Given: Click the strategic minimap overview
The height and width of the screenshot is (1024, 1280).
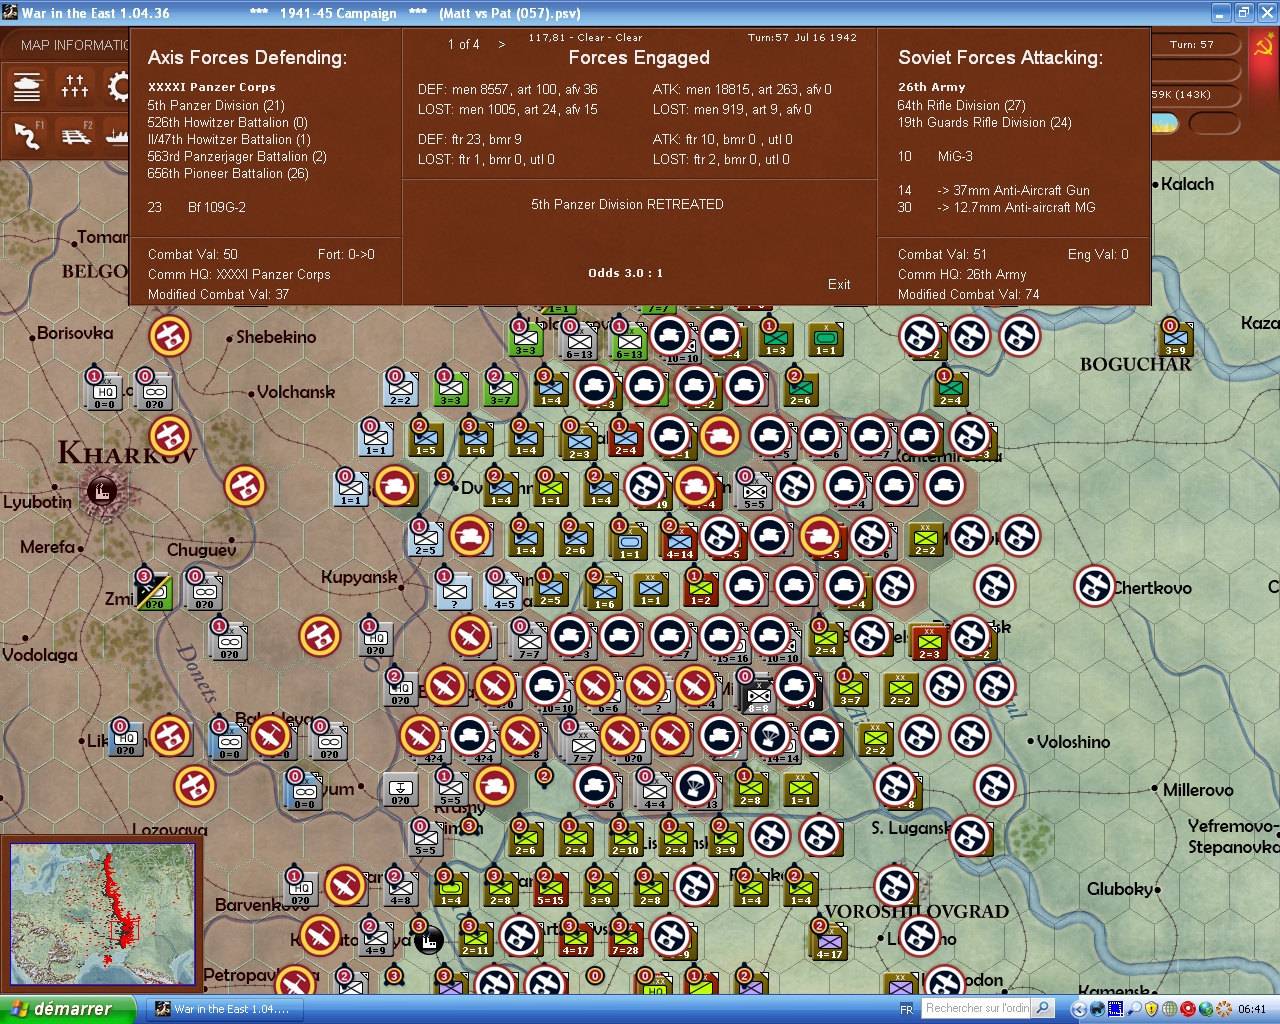Looking at the screenshot, I should 102,915.
